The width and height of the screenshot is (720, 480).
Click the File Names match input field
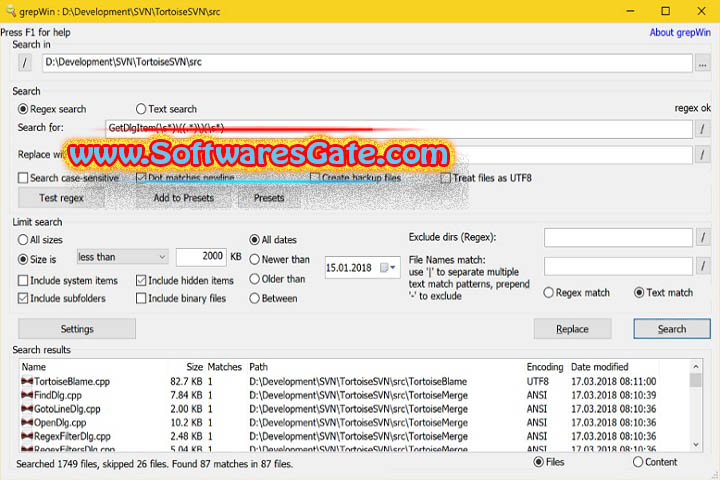click(618, 266)
